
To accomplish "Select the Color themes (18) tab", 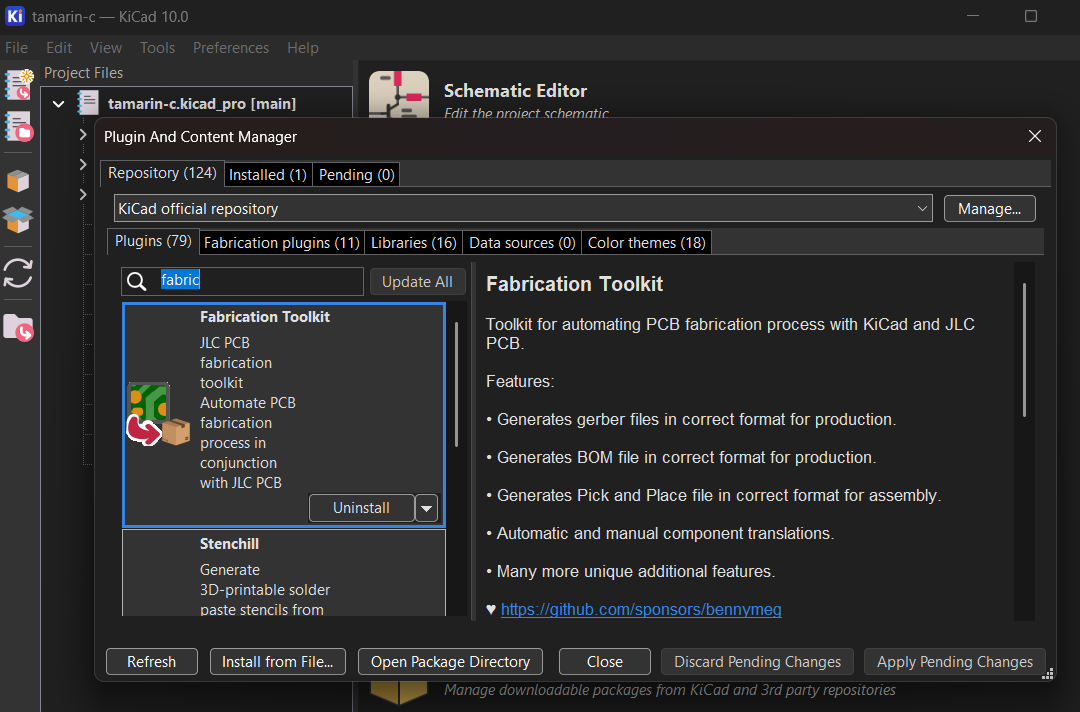I will point(646,243).
